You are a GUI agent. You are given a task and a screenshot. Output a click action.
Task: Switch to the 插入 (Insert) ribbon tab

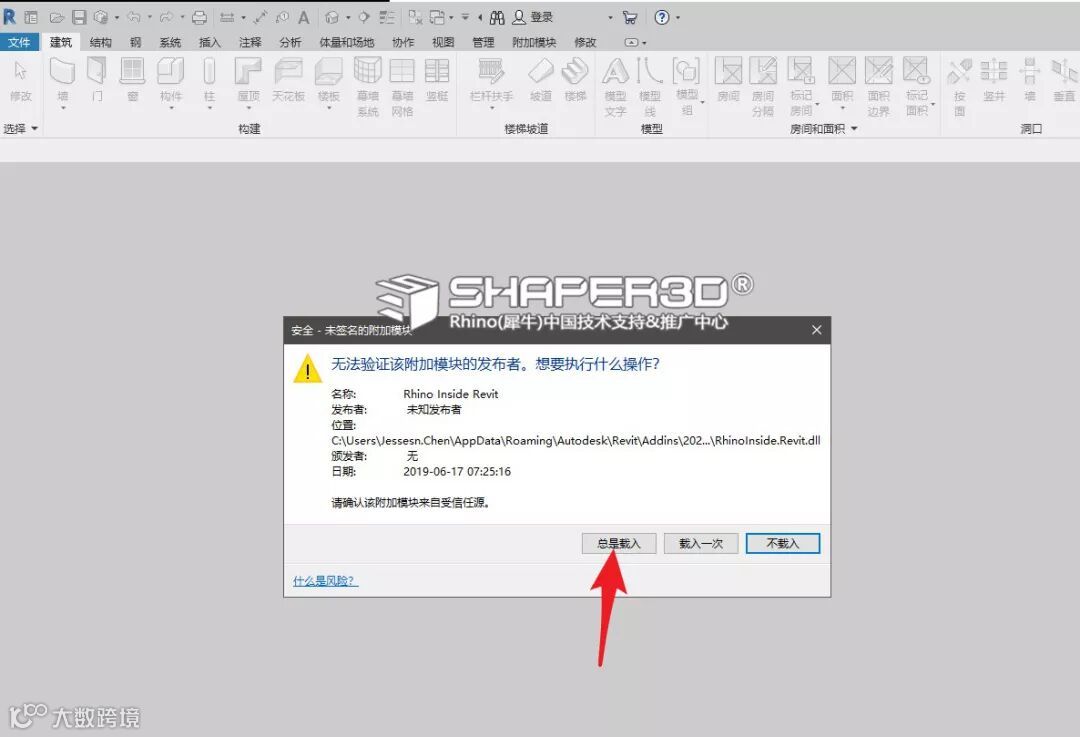pyautogui.click(x=209, y=42)
